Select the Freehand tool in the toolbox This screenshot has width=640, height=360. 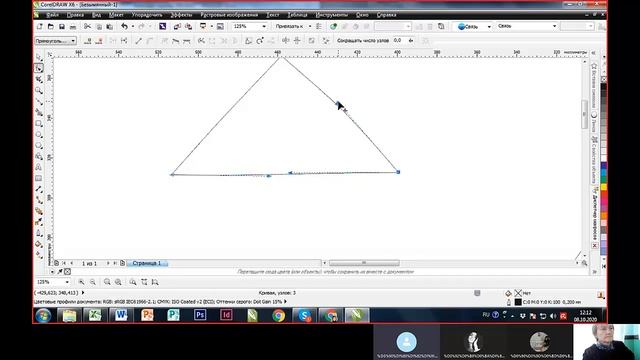[39, 101]
